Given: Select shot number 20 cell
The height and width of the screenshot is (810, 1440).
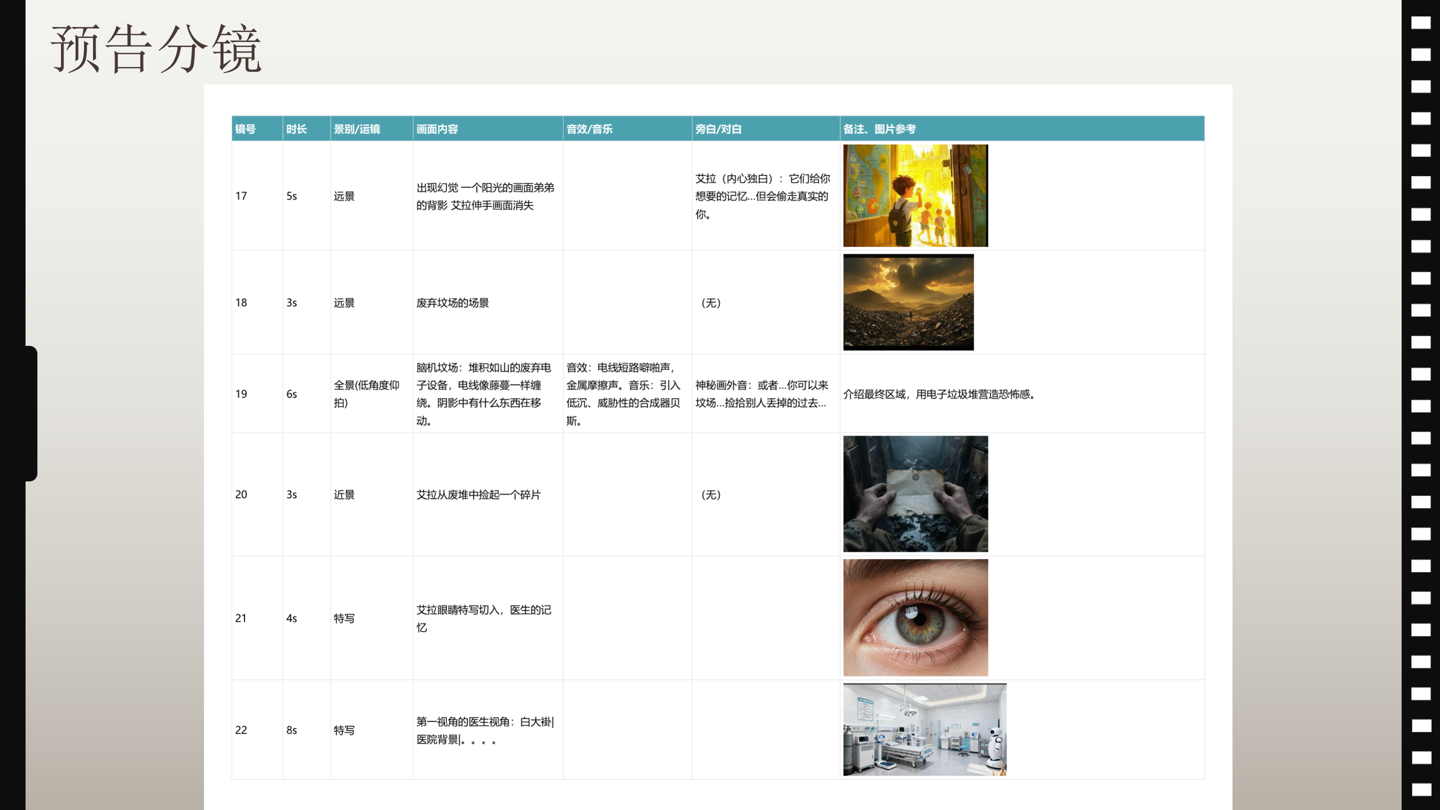Looking at the screenshot, I should tap(257, 494).
